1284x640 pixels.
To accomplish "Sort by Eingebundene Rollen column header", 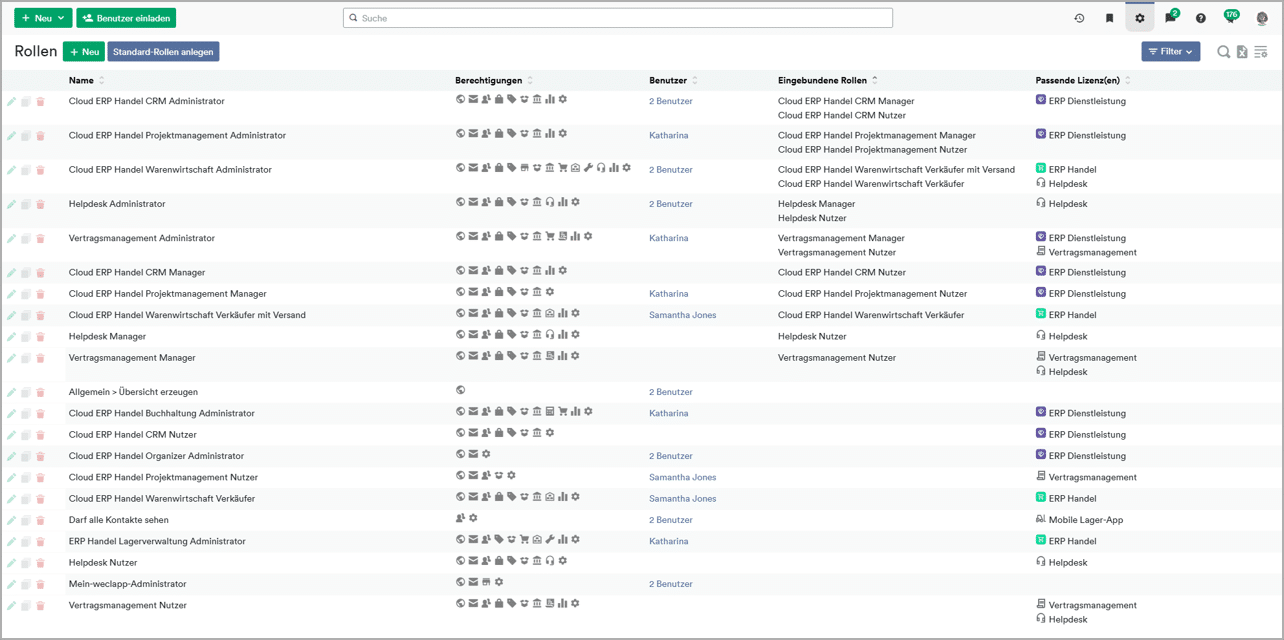I will (822, 80).
